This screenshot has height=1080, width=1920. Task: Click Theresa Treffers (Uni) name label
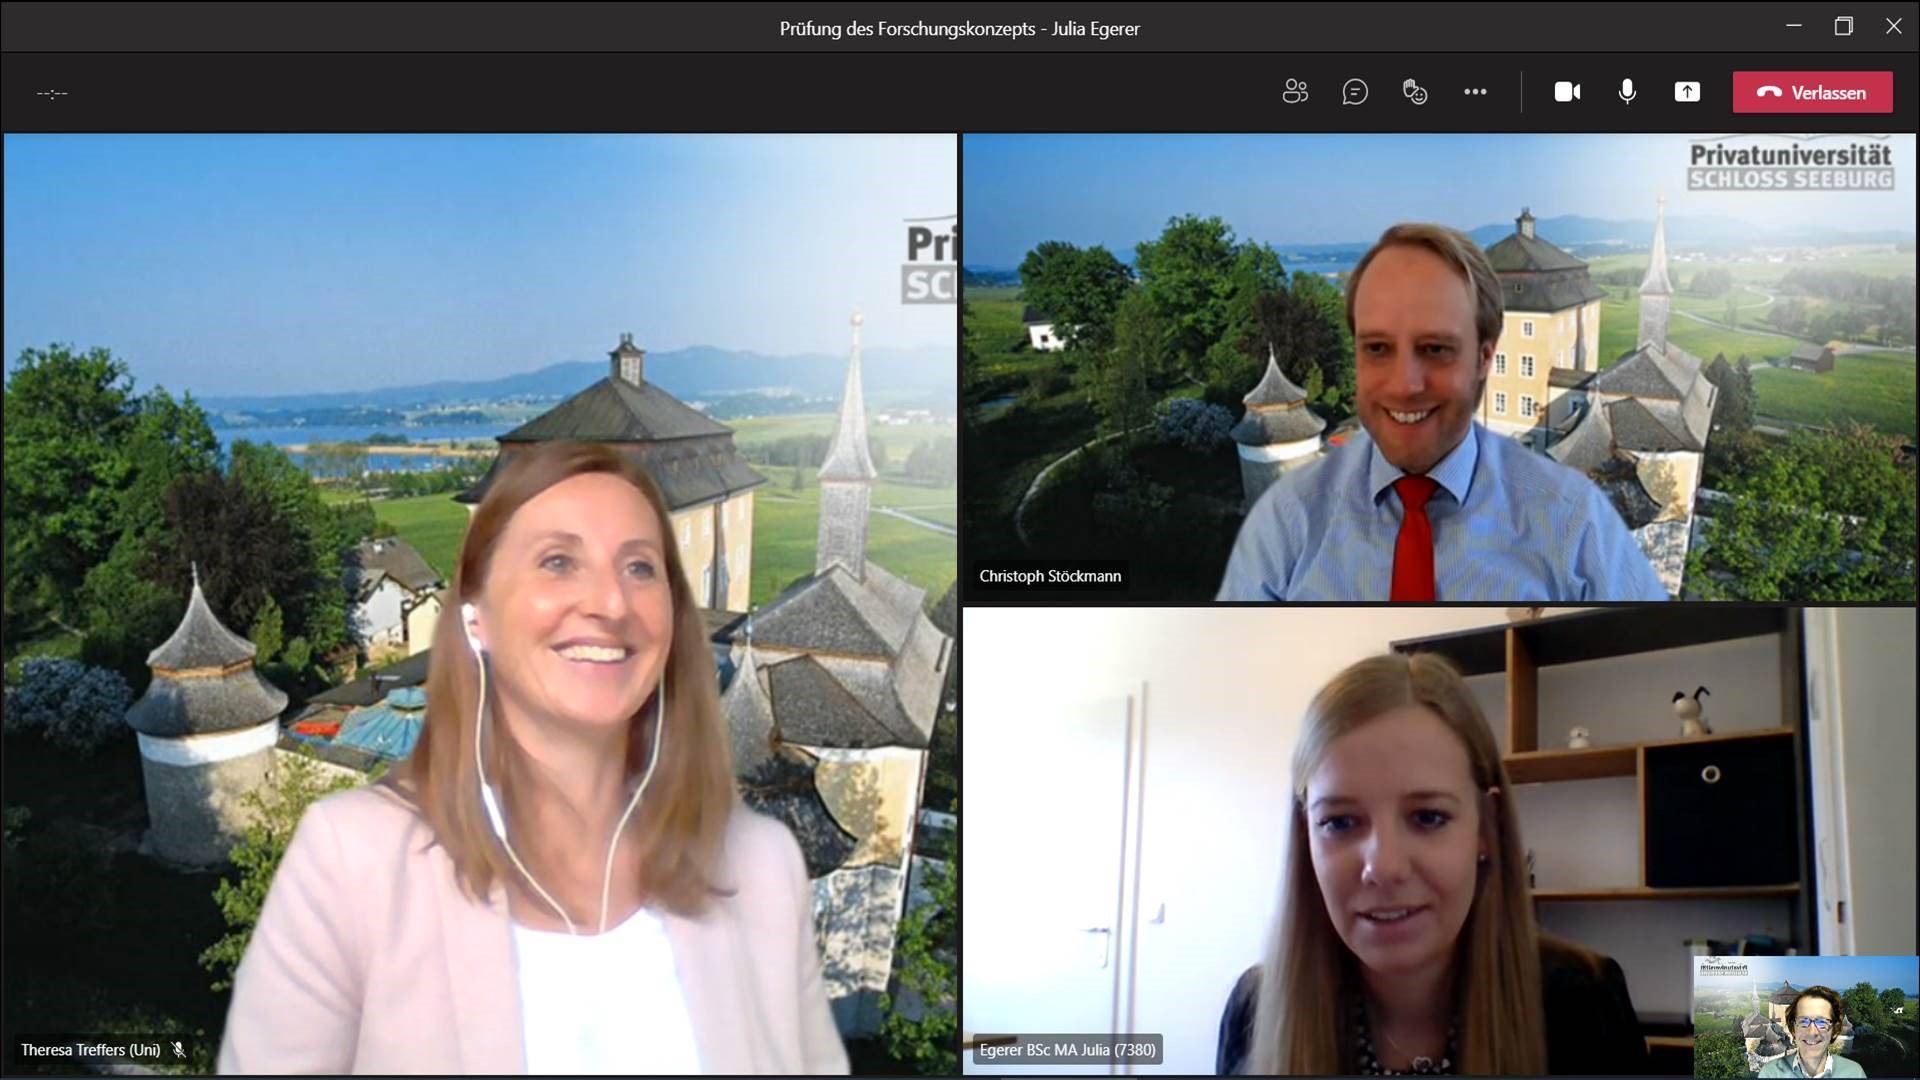pyautogui.click(x=90, y=1050)
